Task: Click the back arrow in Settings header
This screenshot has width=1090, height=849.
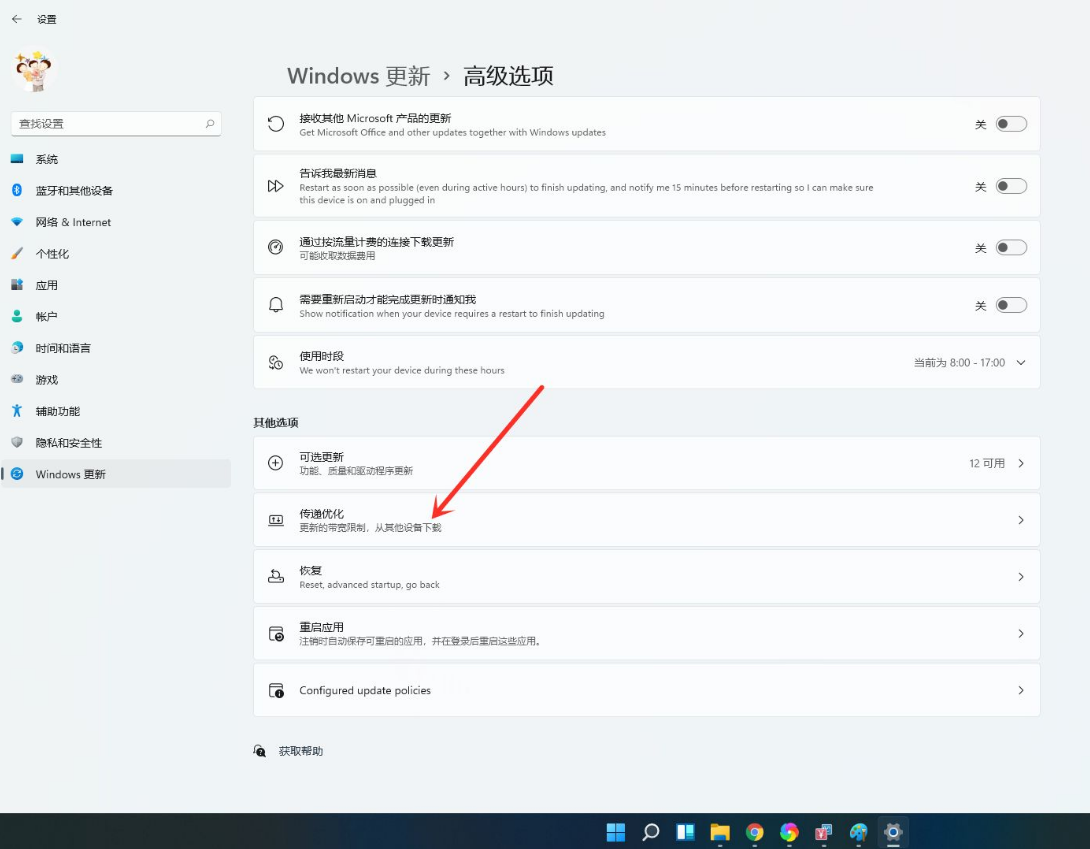Action: click(x=16, y=19)
